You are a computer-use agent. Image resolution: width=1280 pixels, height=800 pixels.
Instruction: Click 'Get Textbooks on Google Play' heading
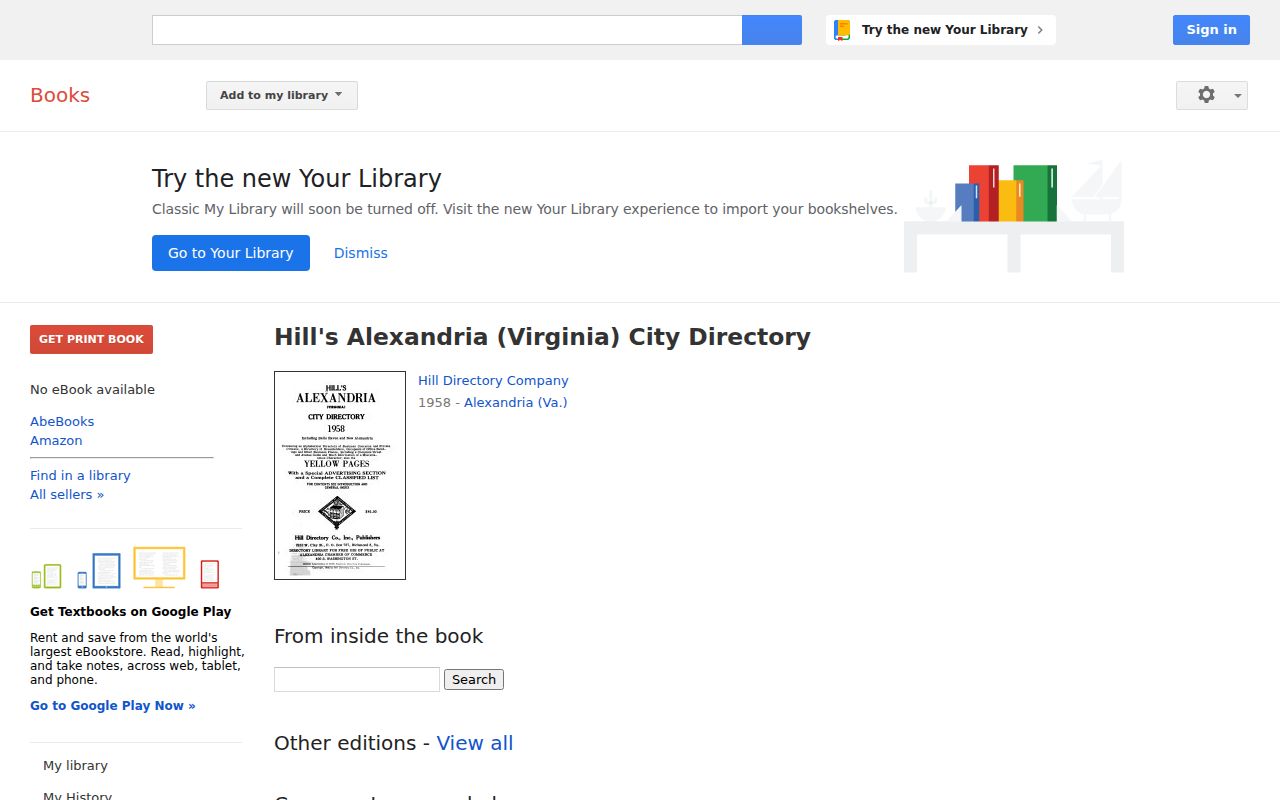(130, 611)
